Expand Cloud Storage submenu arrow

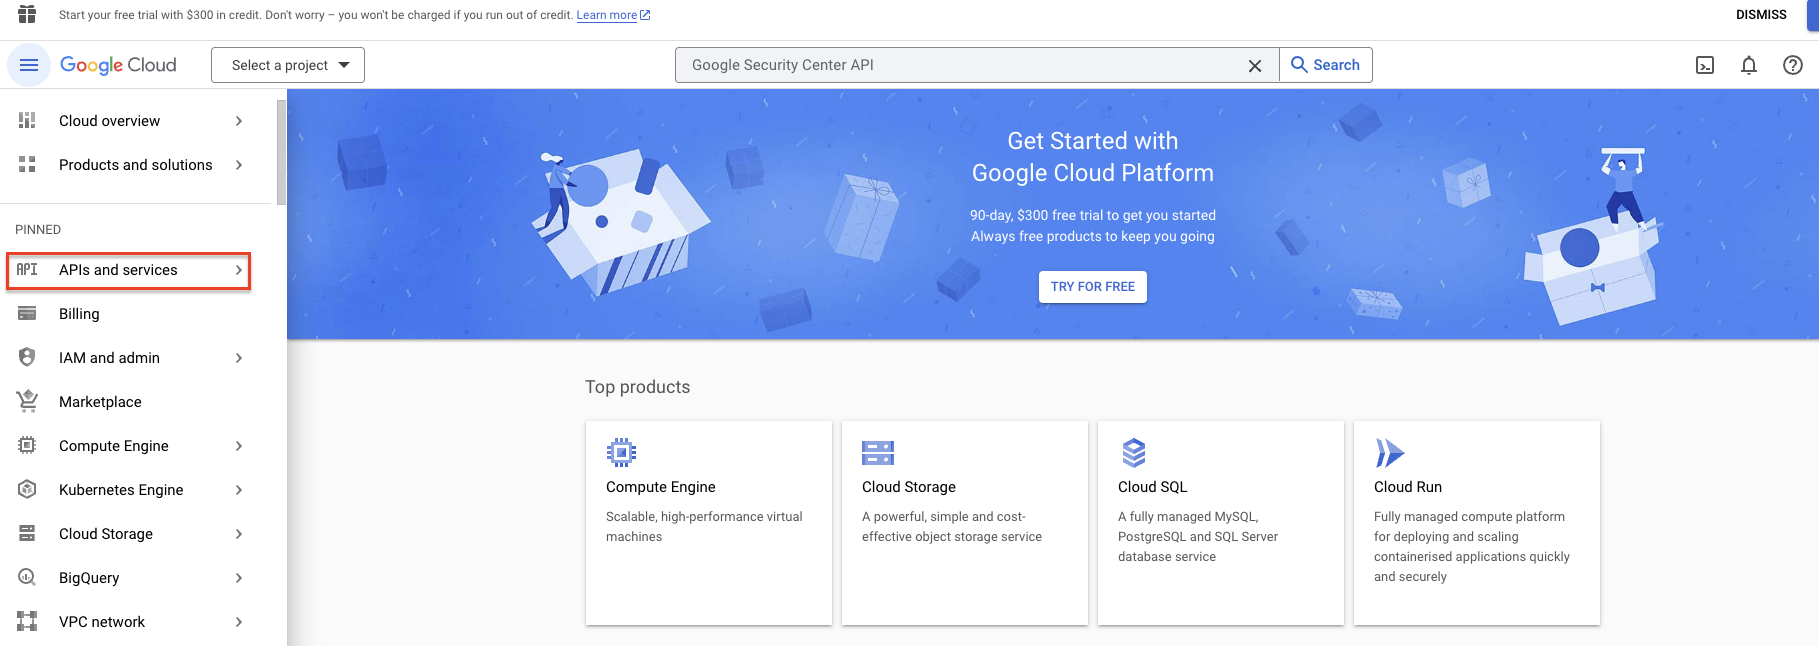(239, 534)
